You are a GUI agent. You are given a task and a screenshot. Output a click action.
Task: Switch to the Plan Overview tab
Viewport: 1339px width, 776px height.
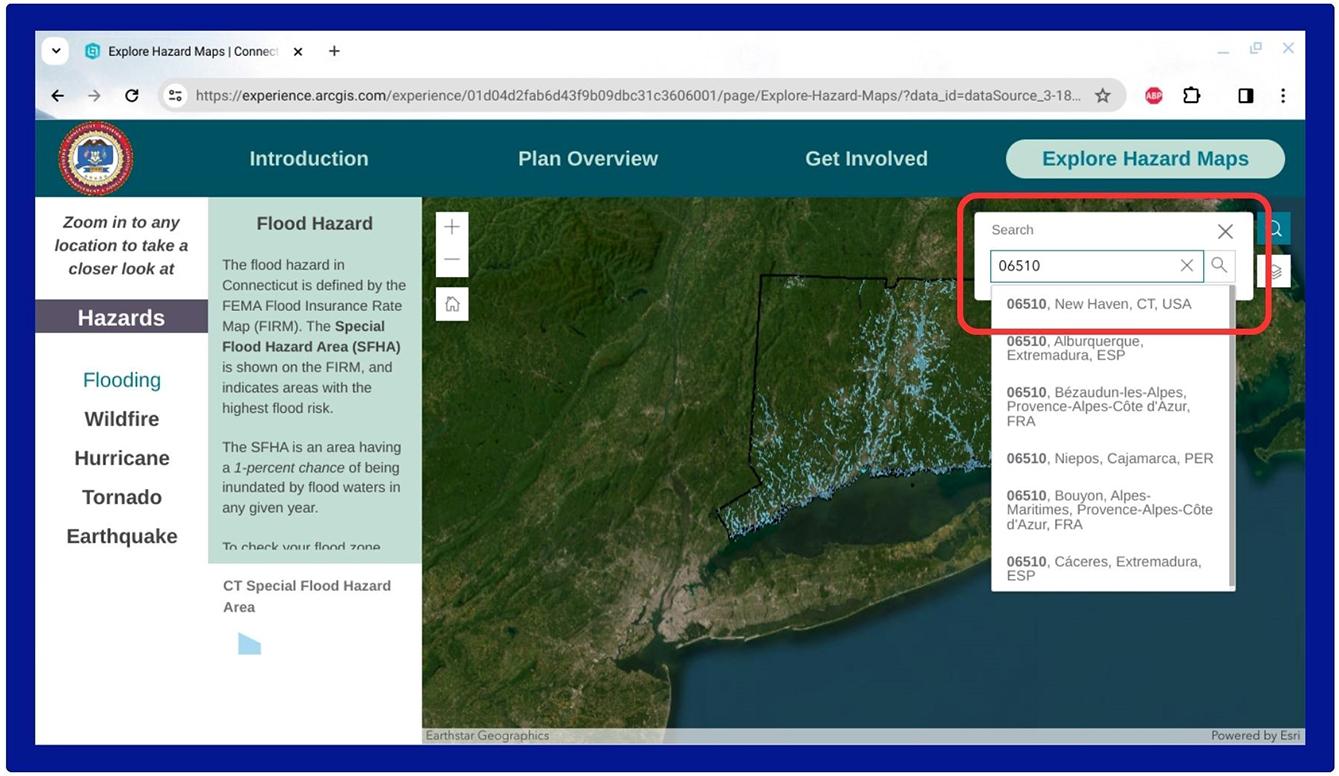coord(587,157)
